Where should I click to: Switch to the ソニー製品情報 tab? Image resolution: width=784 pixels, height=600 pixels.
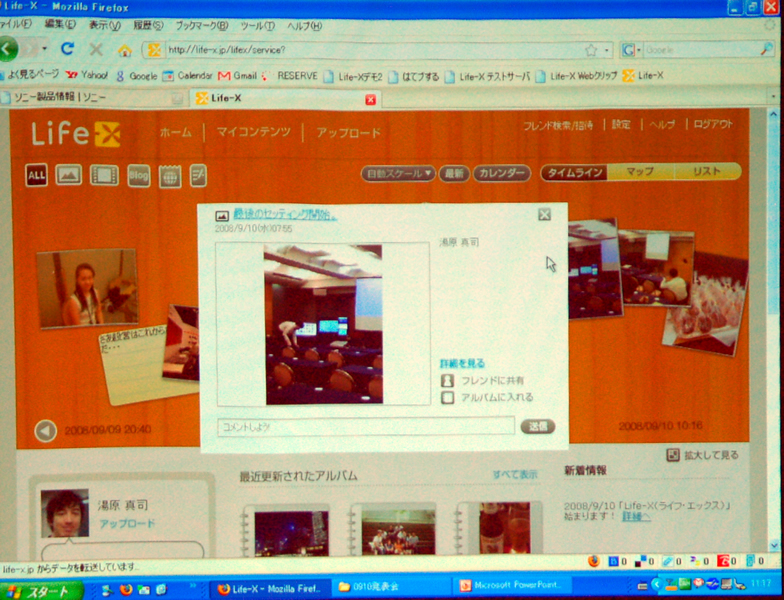point(85,98)
